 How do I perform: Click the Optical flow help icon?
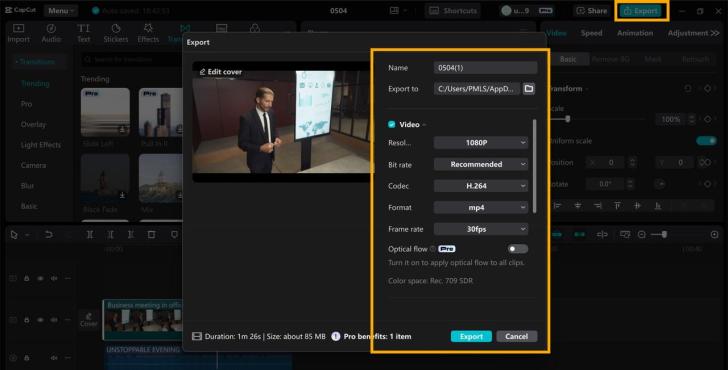(x=433, y=249)
